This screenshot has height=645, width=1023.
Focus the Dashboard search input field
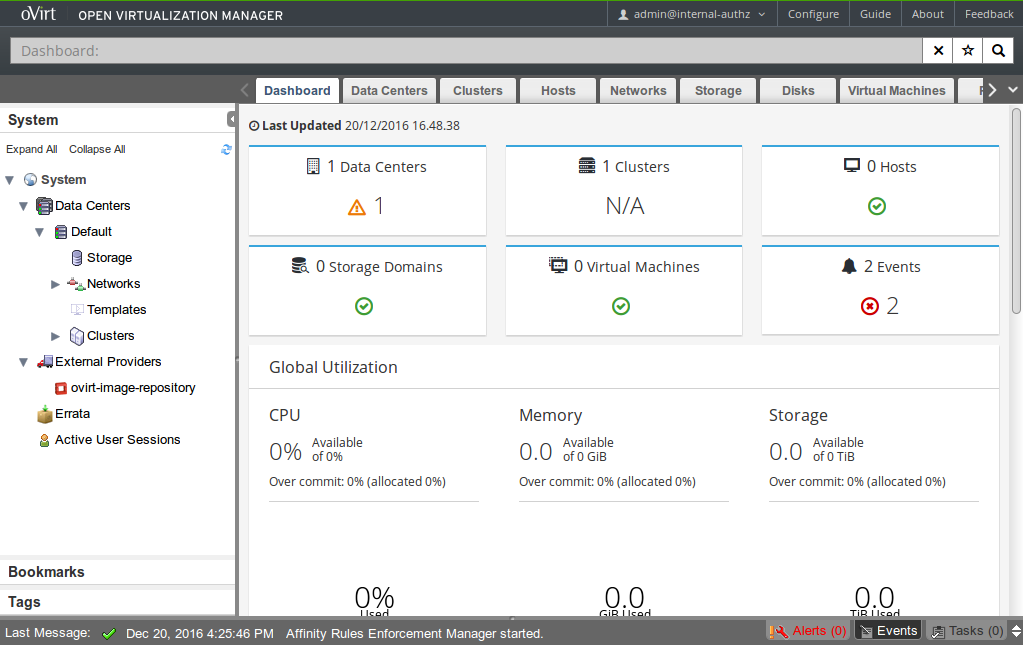pos(466,51)
